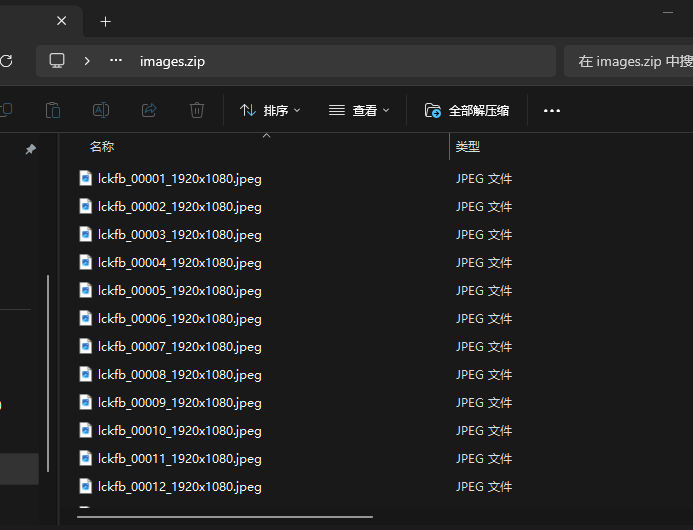
Task: Click the delete trash can icon
Action: pos(197,110)
